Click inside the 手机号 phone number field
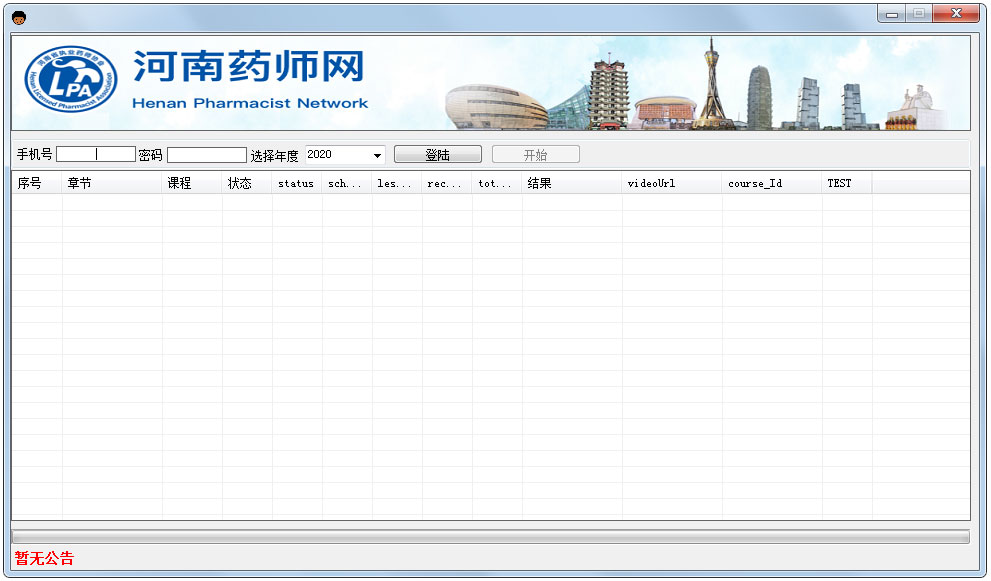This screenshot has width=991, height=581. point(96,155)
